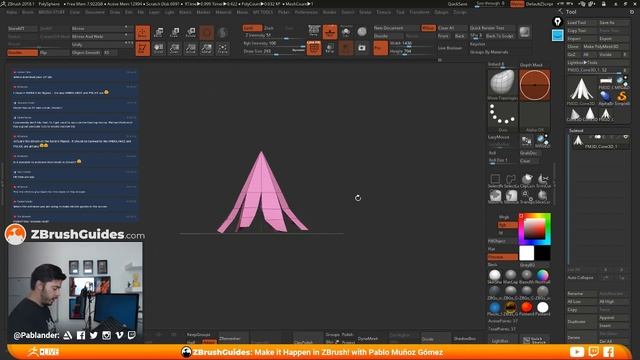Click the Duplicate subtool button
The height and width of the screenshot is (360, 640).
click(x=582, y=322)
